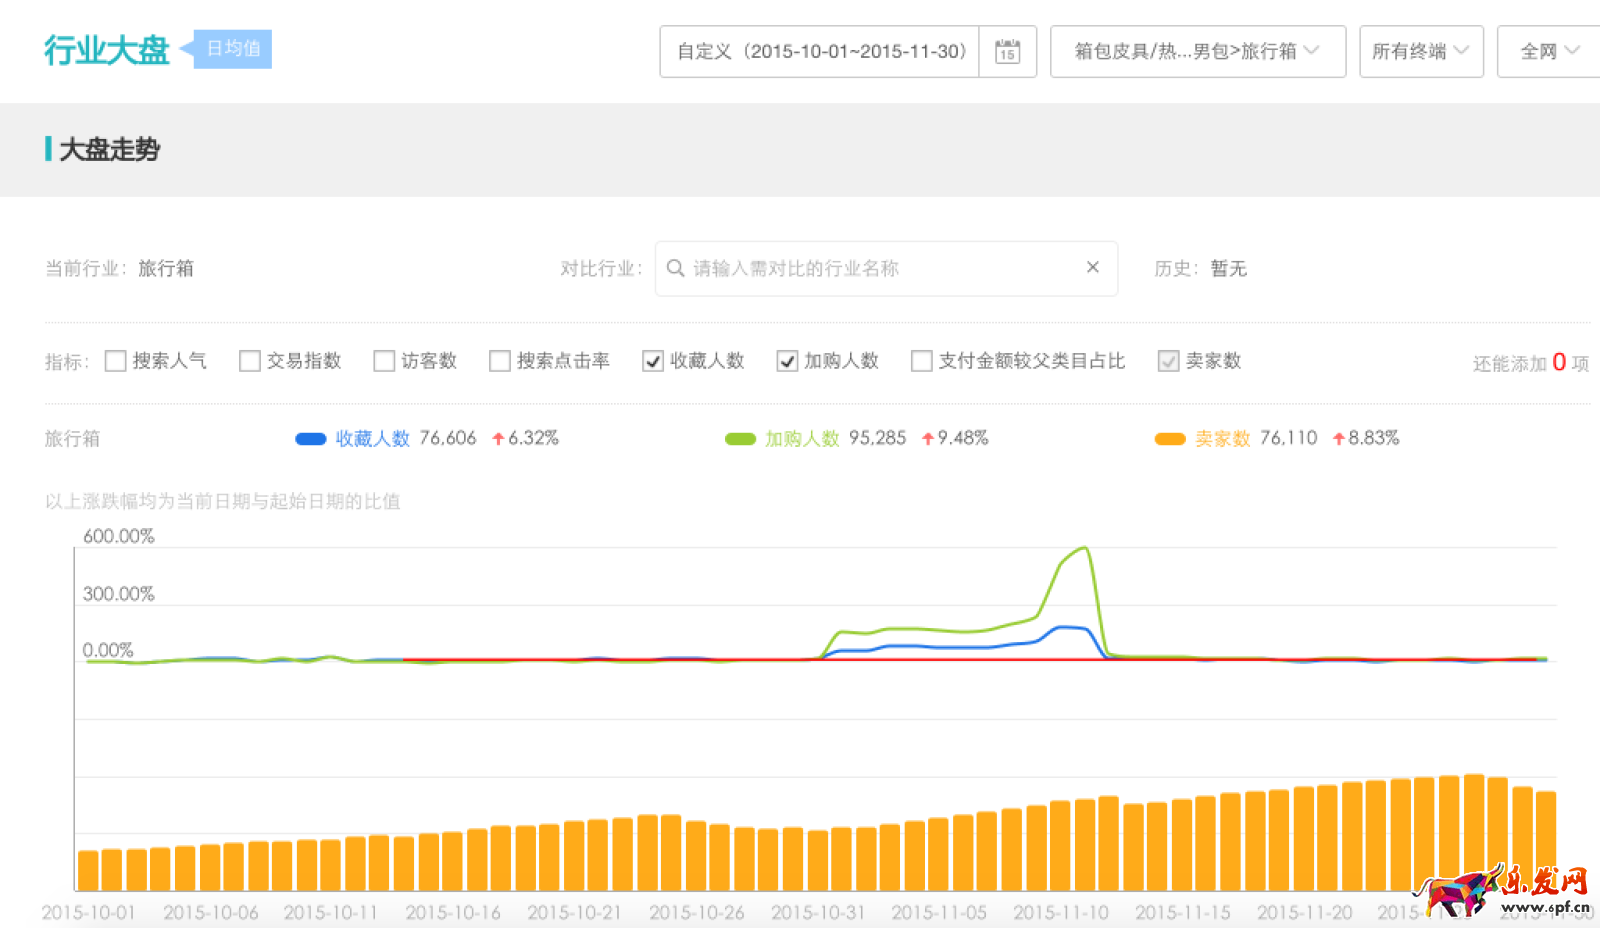Click the green legend dot for 加购人数
The width and height of the screenshot is (1600, 928).
741,438
